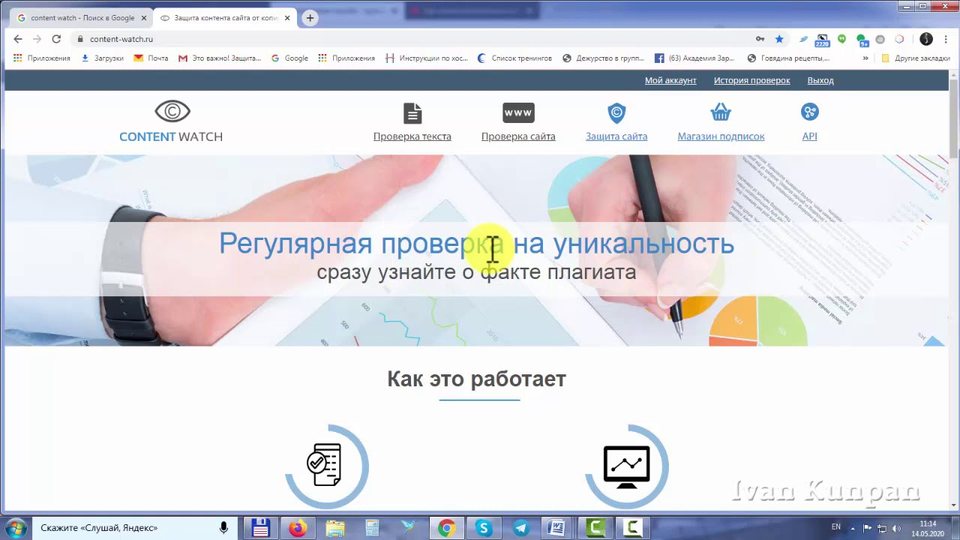The image size is (960, 540).
Task: Open Firefox from the taskbar
Action: 298,527
